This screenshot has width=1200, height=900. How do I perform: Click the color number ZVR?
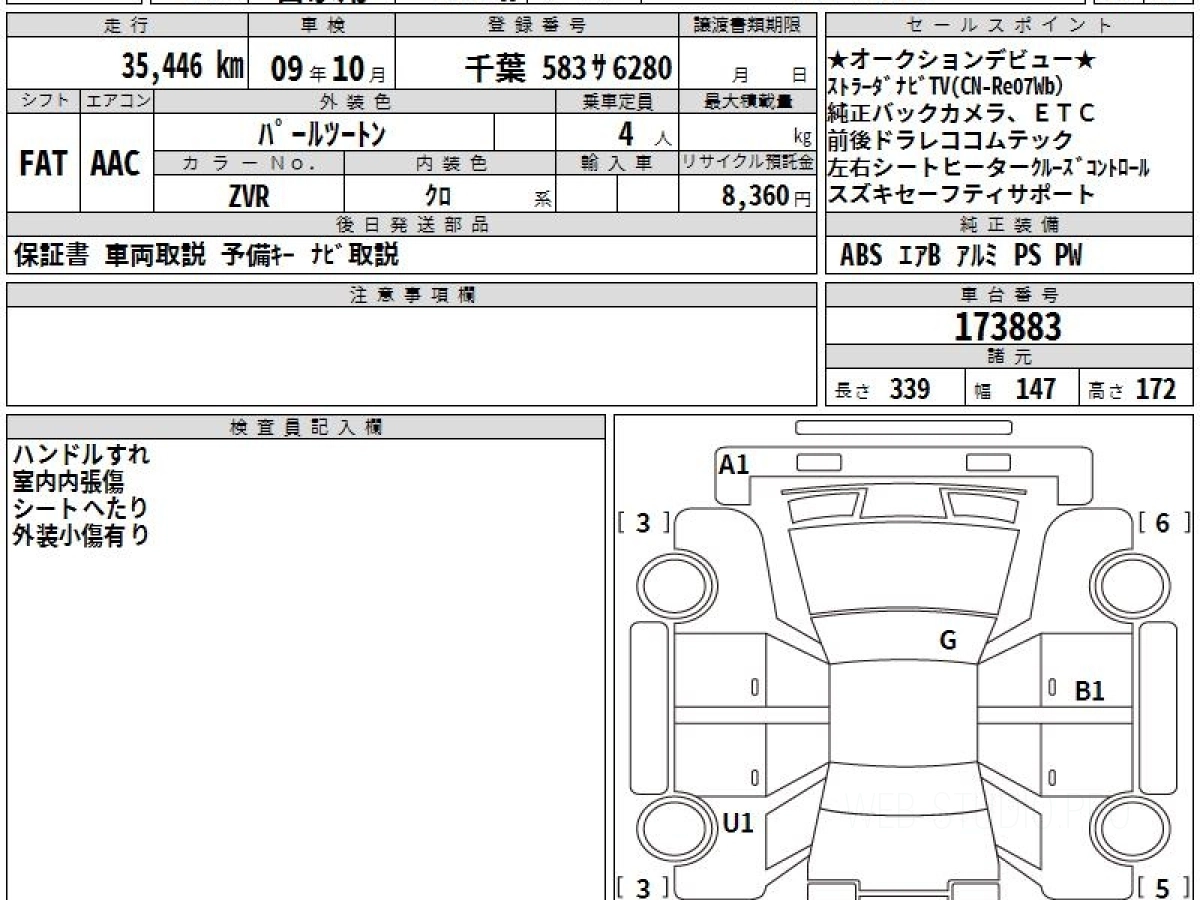coord(248,196)
